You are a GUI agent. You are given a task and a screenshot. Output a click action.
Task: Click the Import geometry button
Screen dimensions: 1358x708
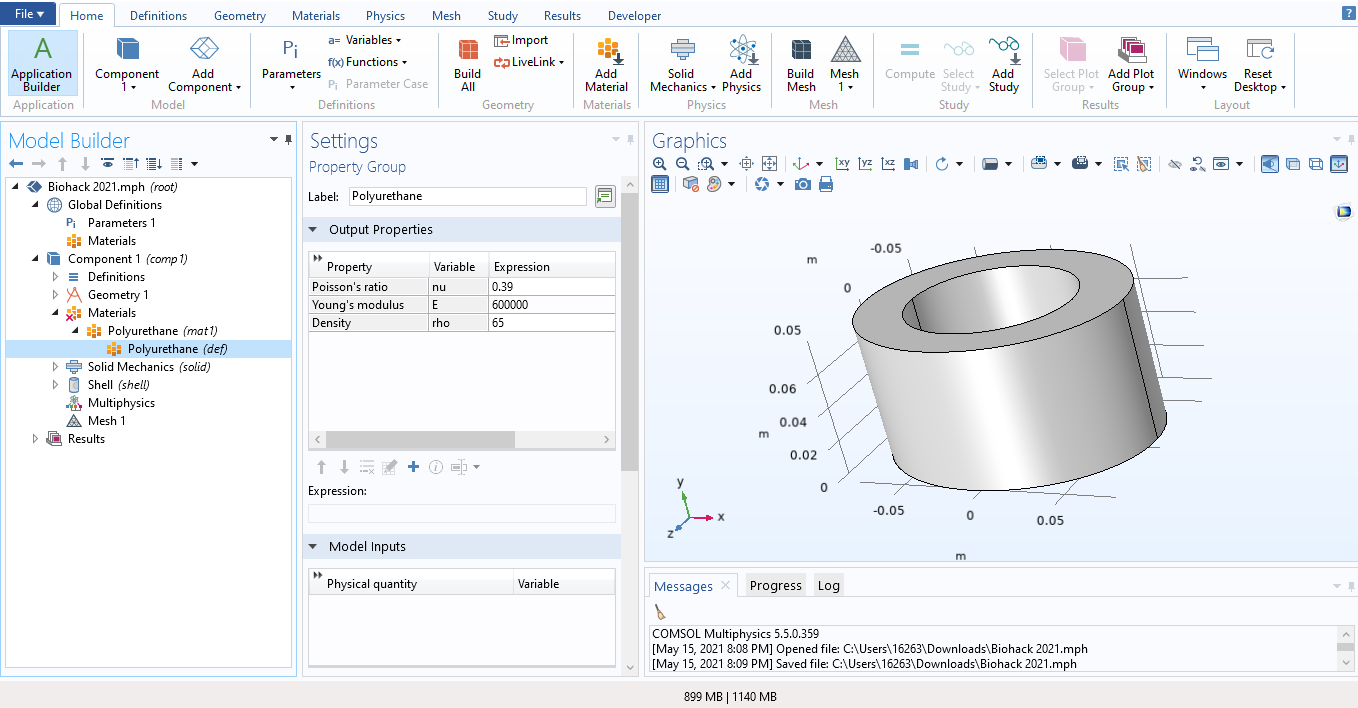(521, 40)
